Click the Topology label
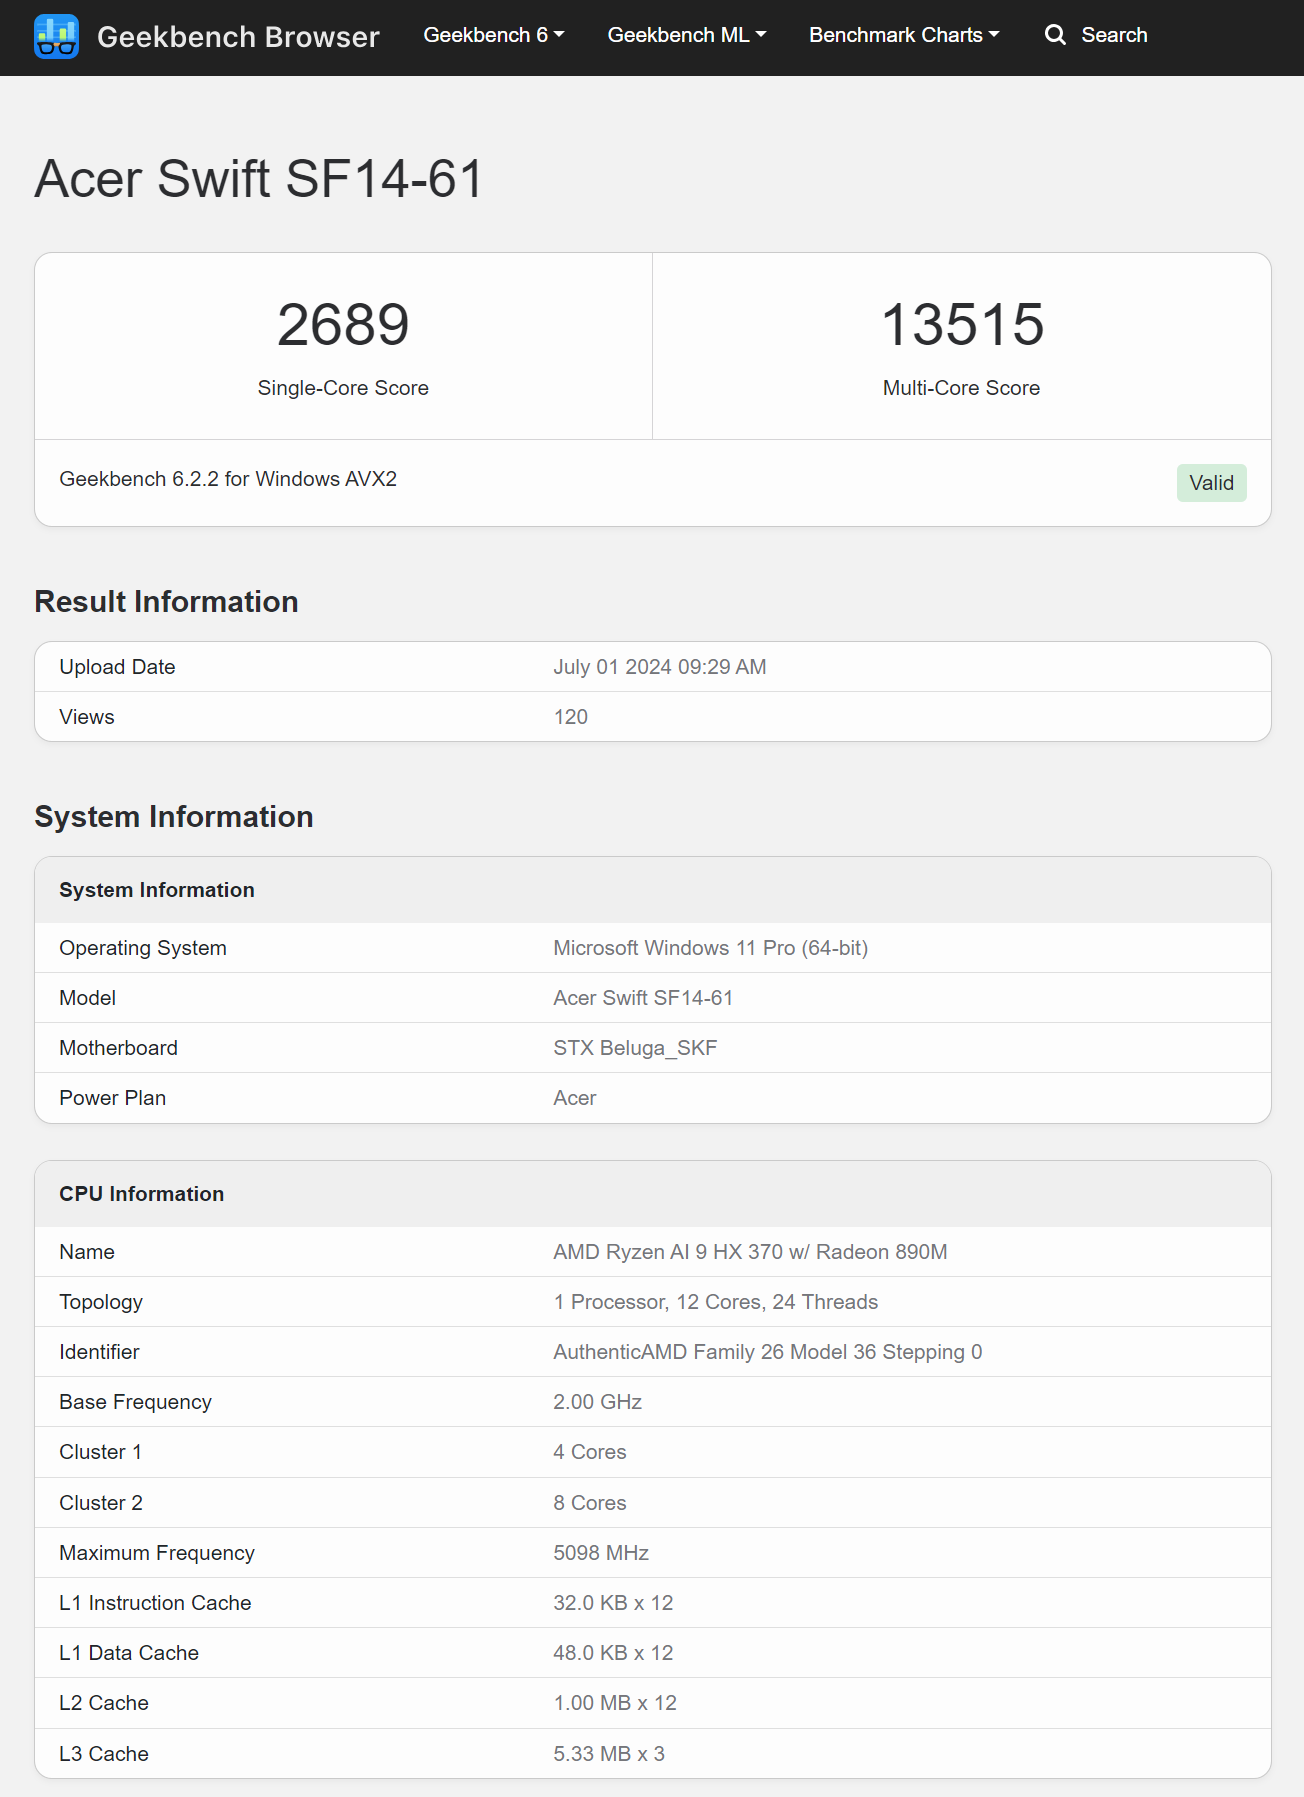Image resolution: width=1304 pixels, height=1797 pixels. 101,1302
